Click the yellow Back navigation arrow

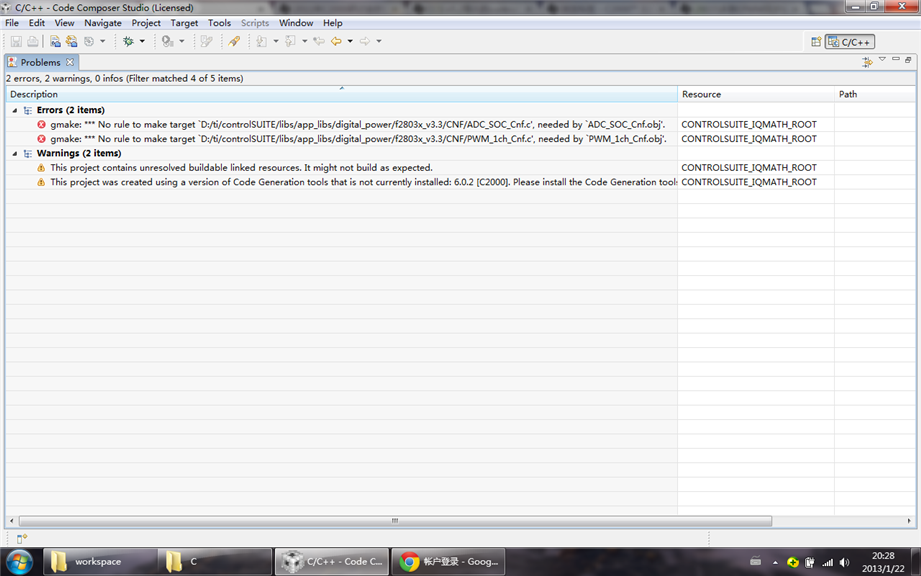coord(336,41)
